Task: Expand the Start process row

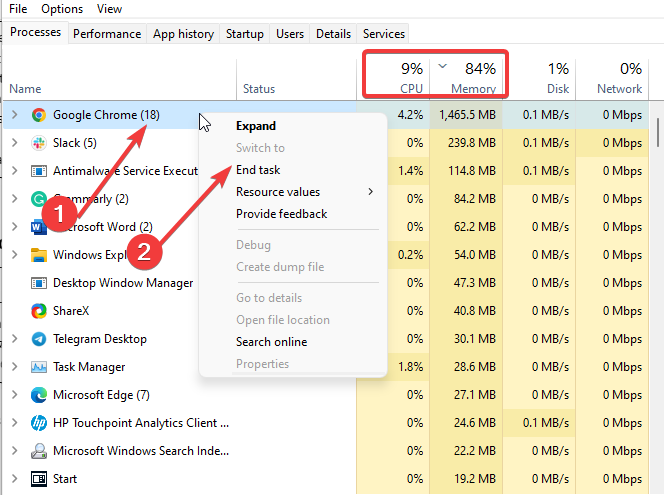Action: tap(14, 478)
